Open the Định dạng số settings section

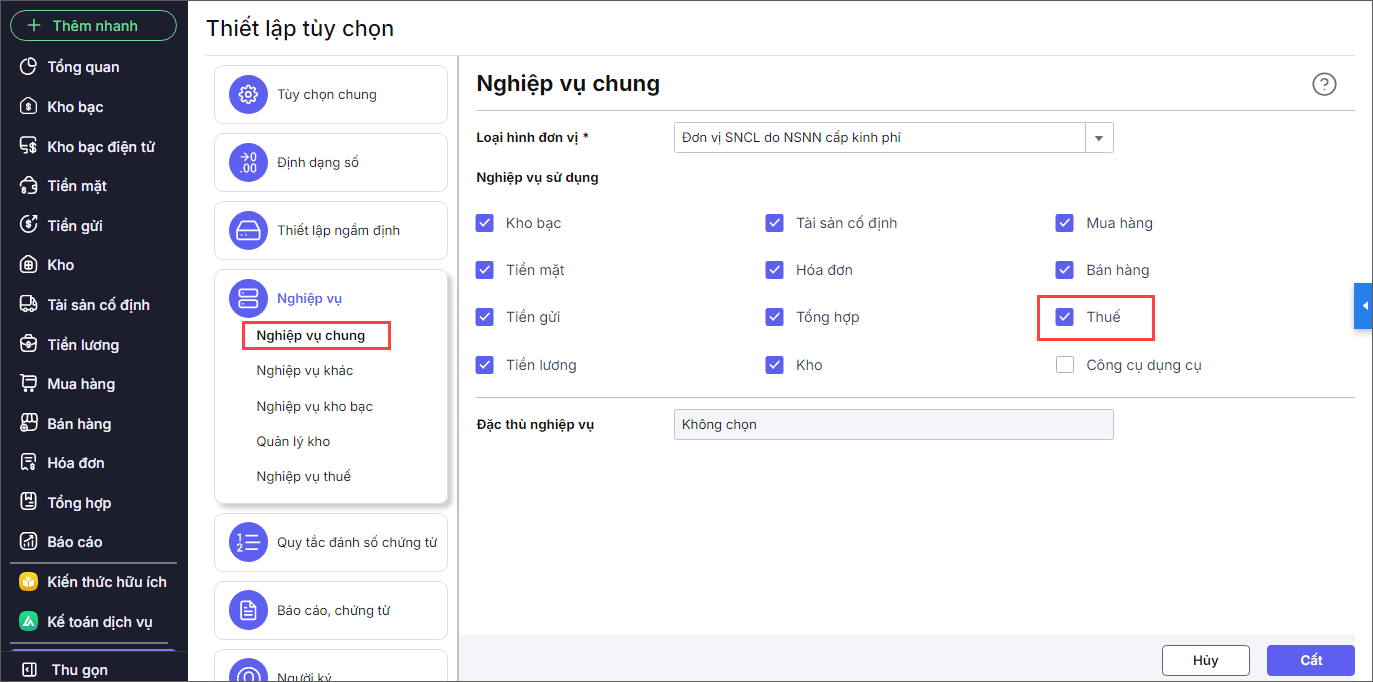click(331, 163)
